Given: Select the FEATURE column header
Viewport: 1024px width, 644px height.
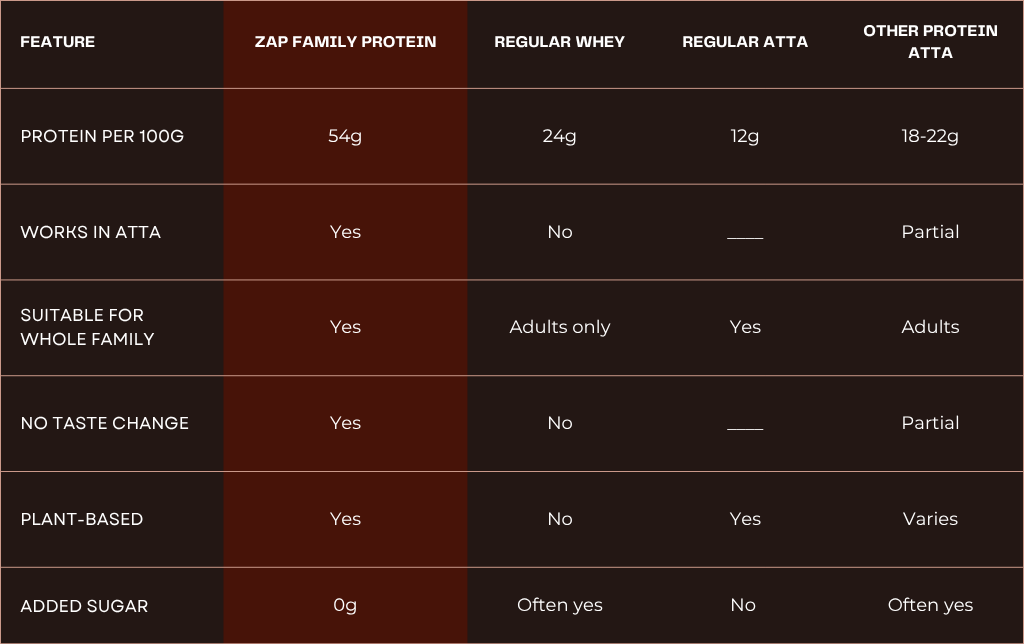Looking at the screenshot, I should (x=58, y=42).
